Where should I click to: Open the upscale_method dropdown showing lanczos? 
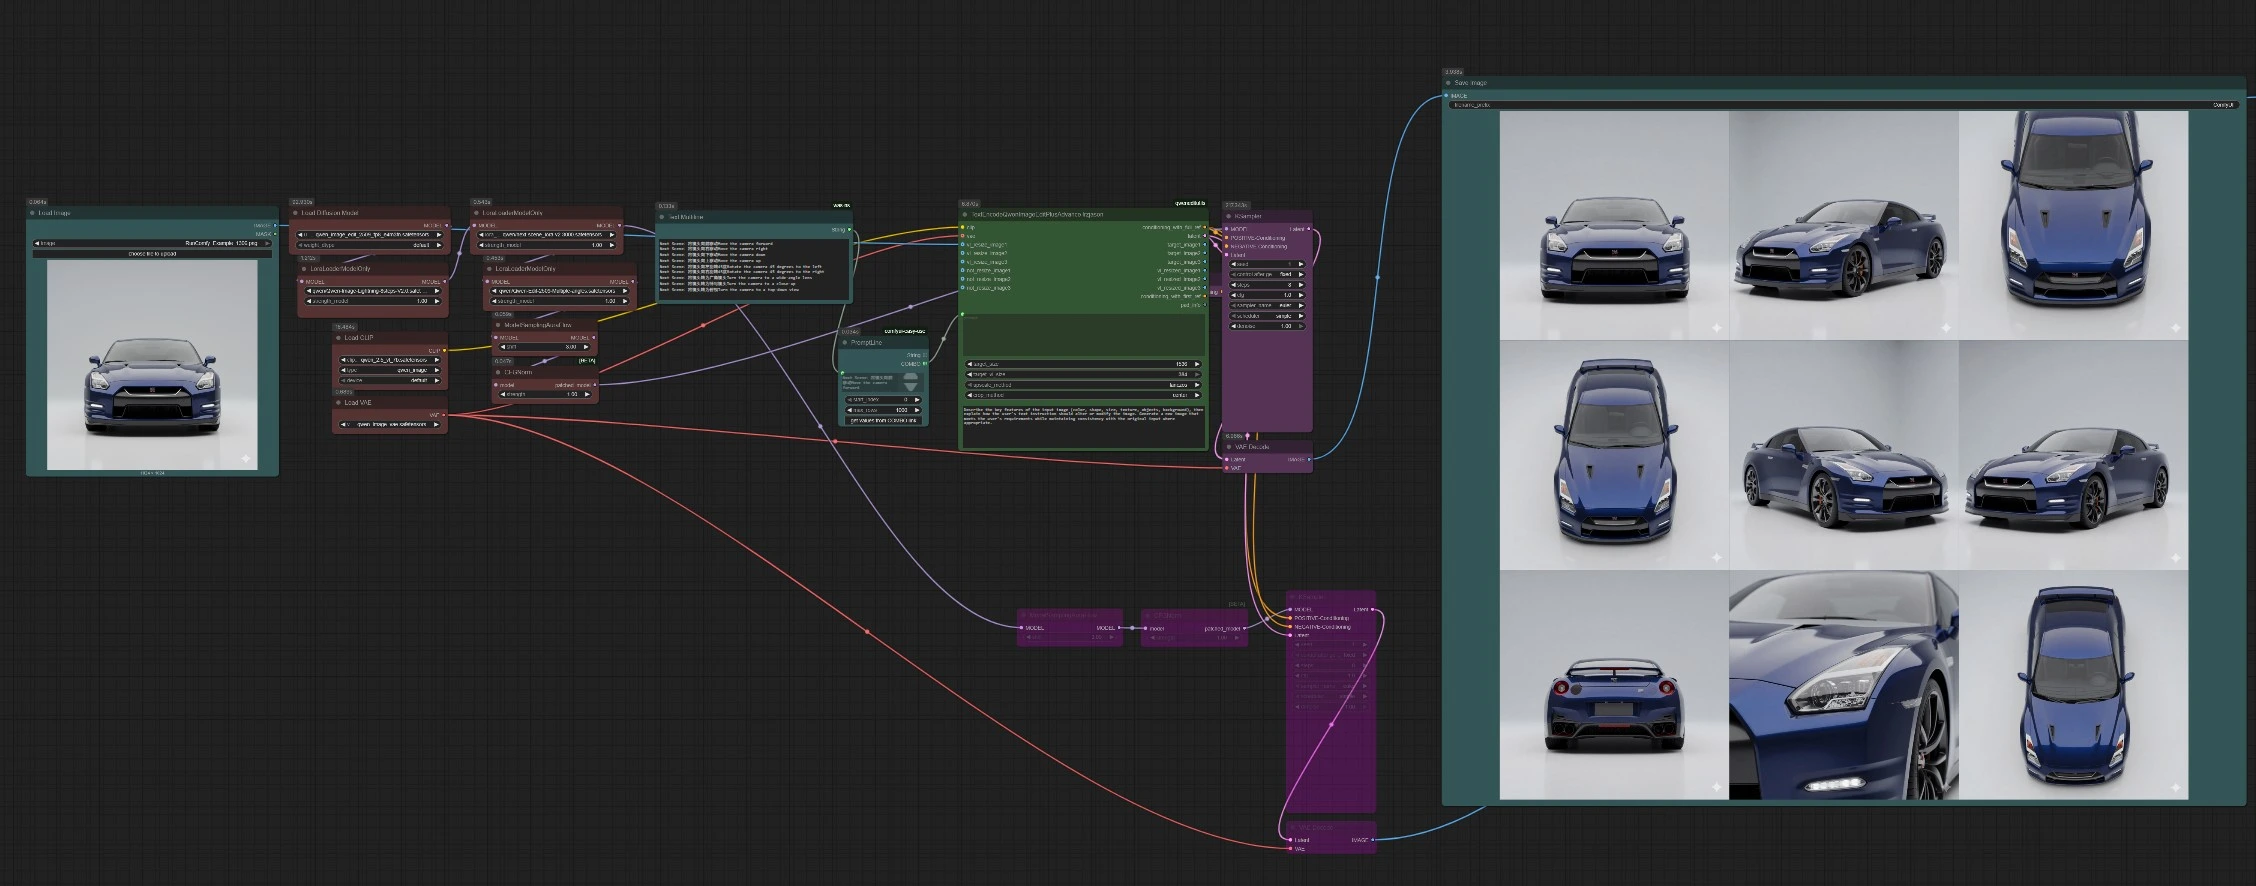point(1083,385)
